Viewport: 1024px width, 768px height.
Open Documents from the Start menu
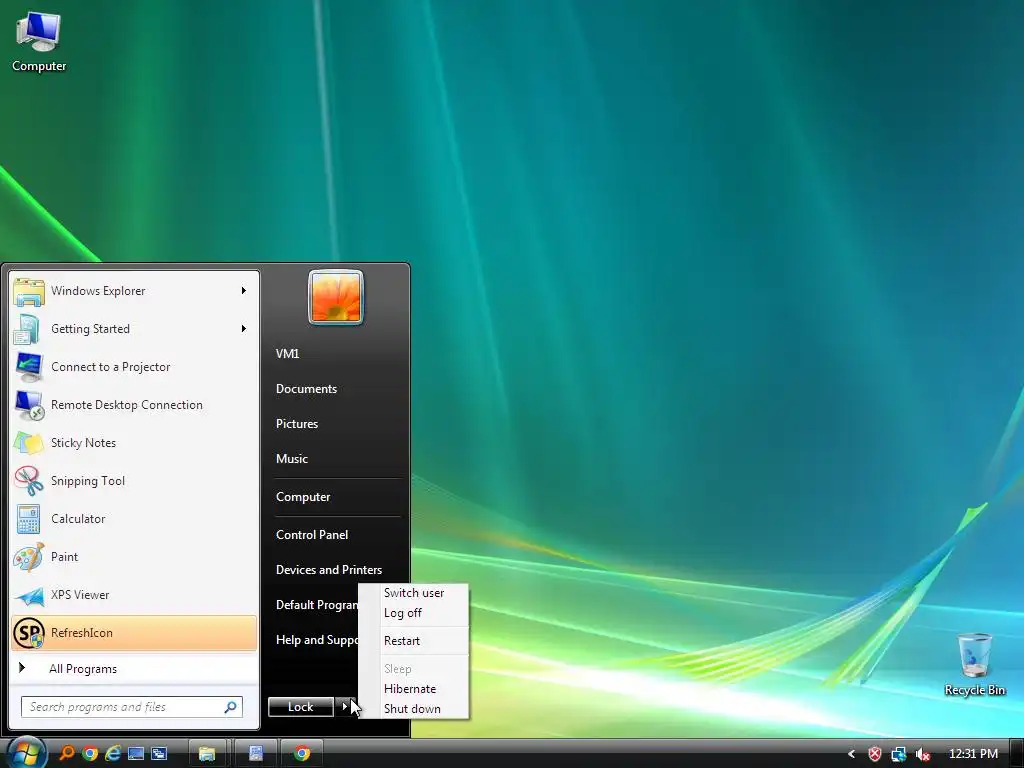coord(306,389)
